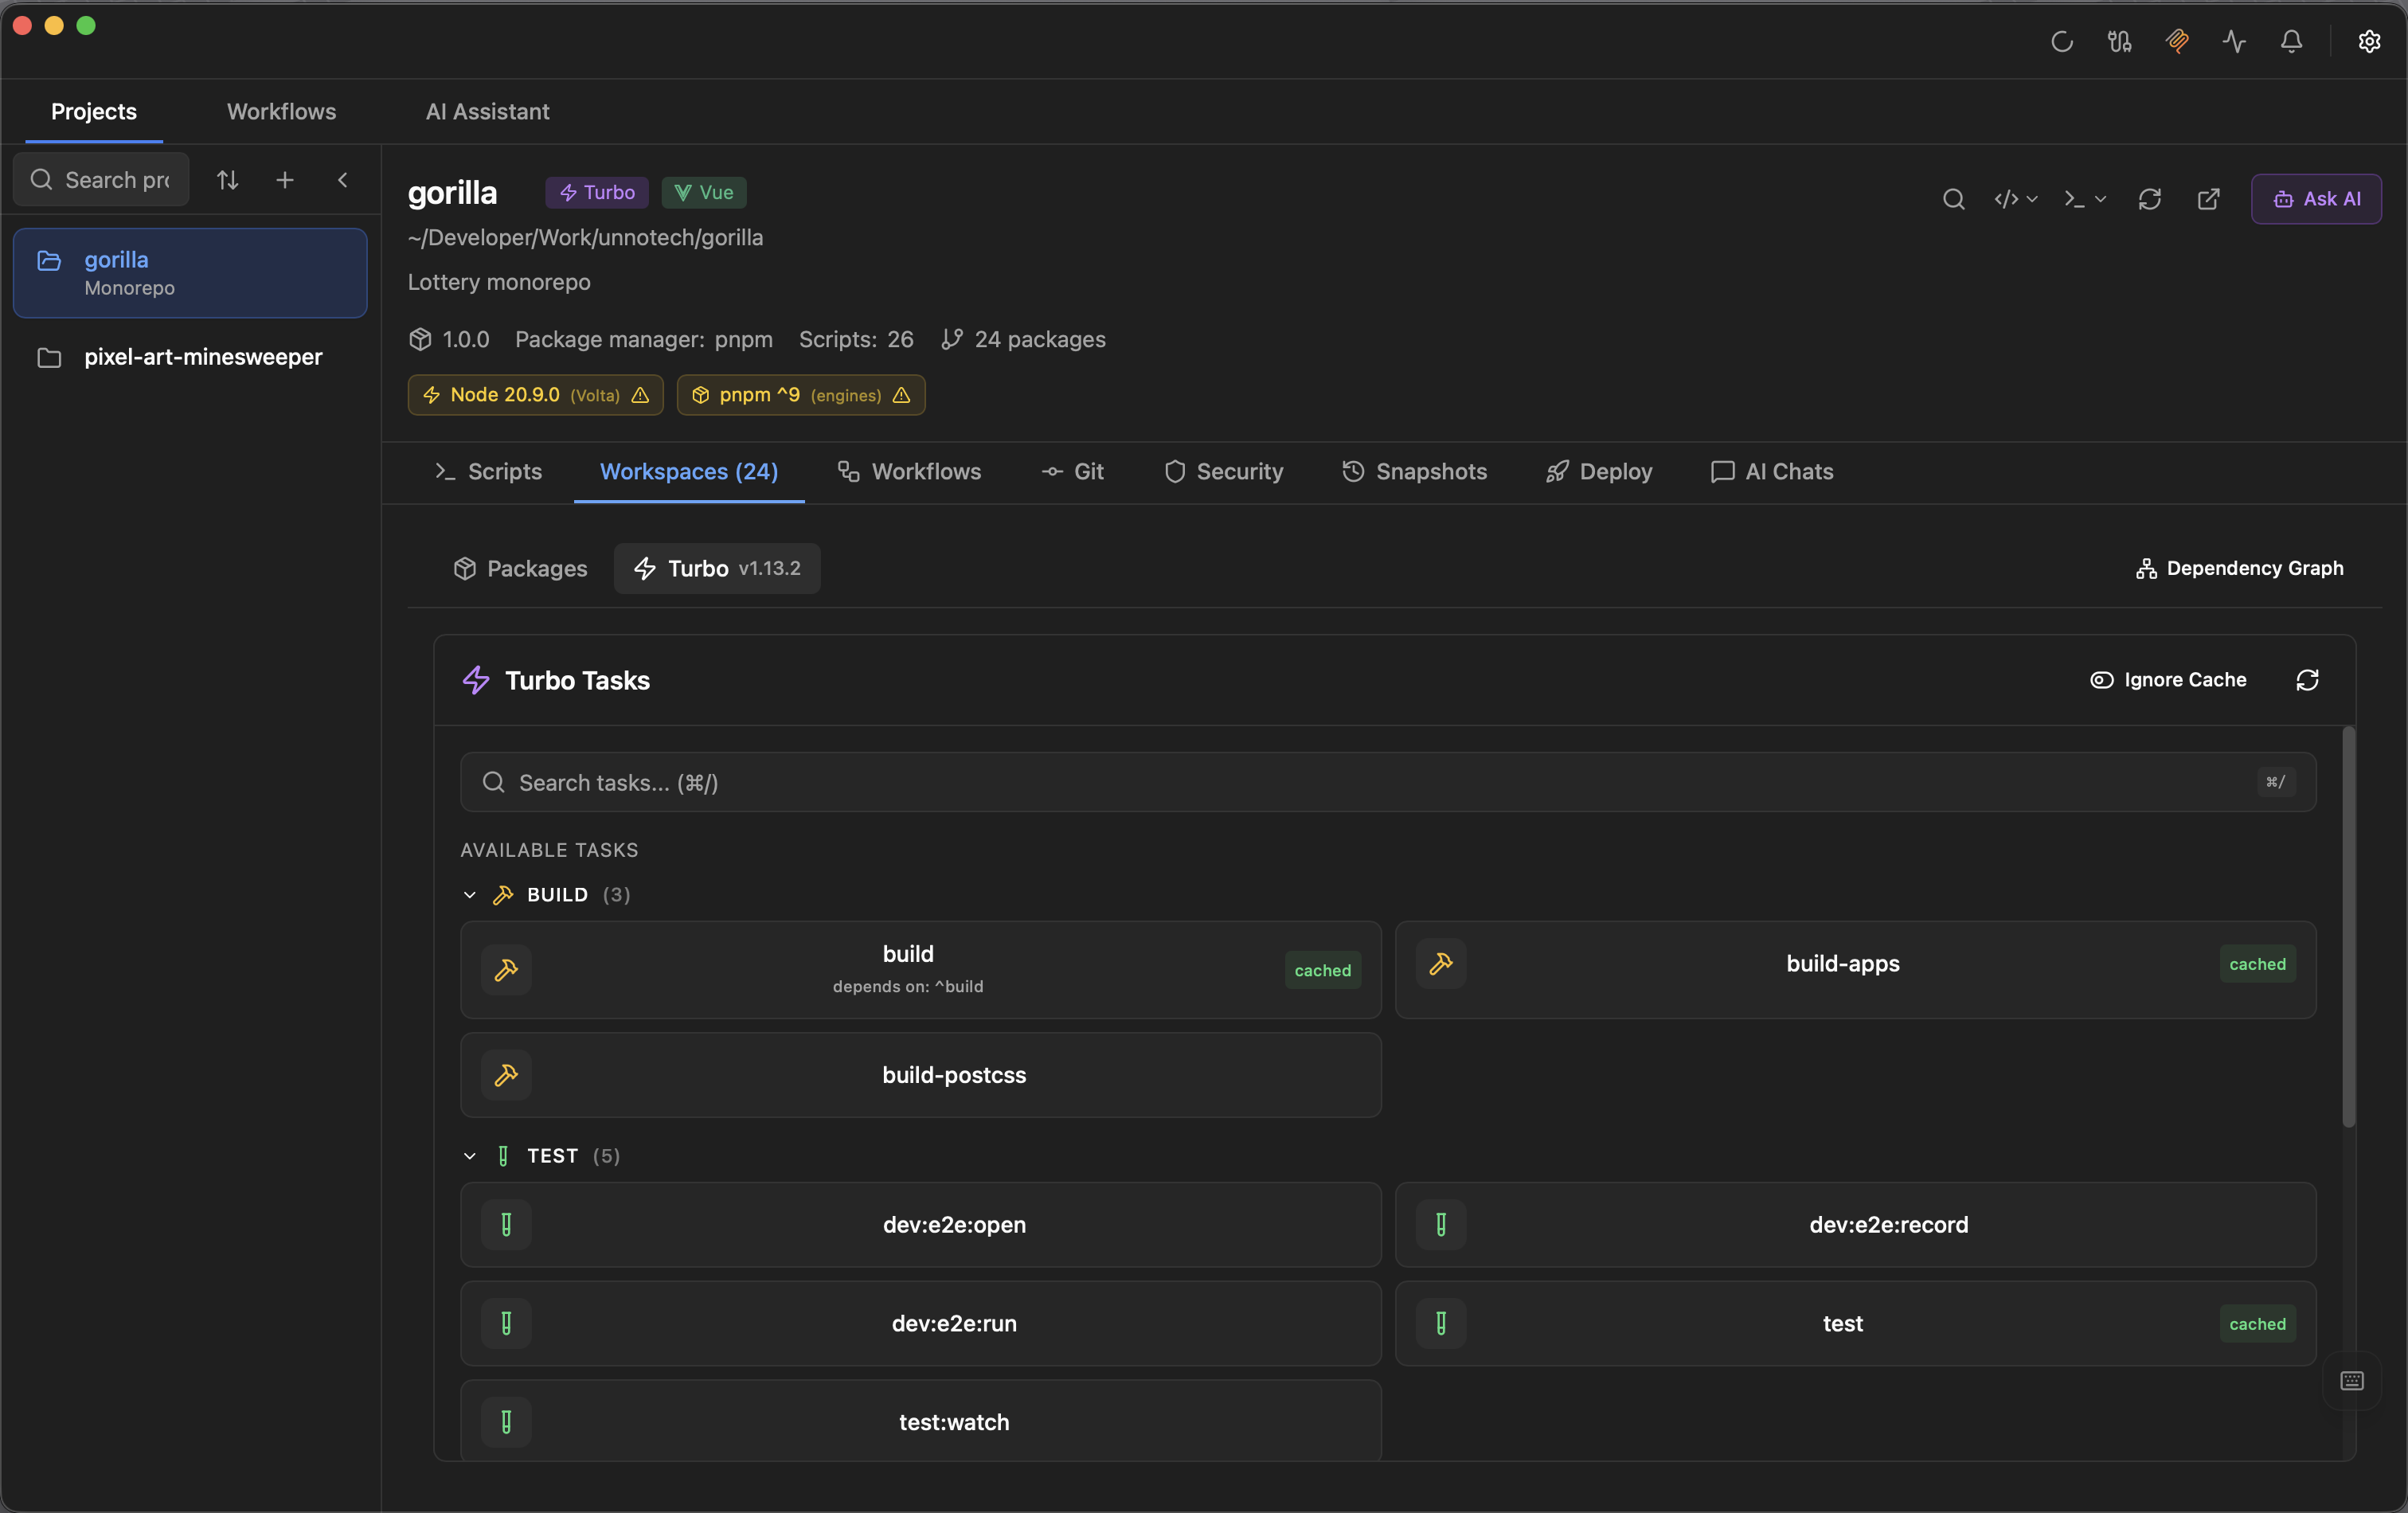Image resolution: width=2408 pixels, height=1513 pixels.
Task: Switch to the AI Assistant tab
Action: [x=487, y=112]
